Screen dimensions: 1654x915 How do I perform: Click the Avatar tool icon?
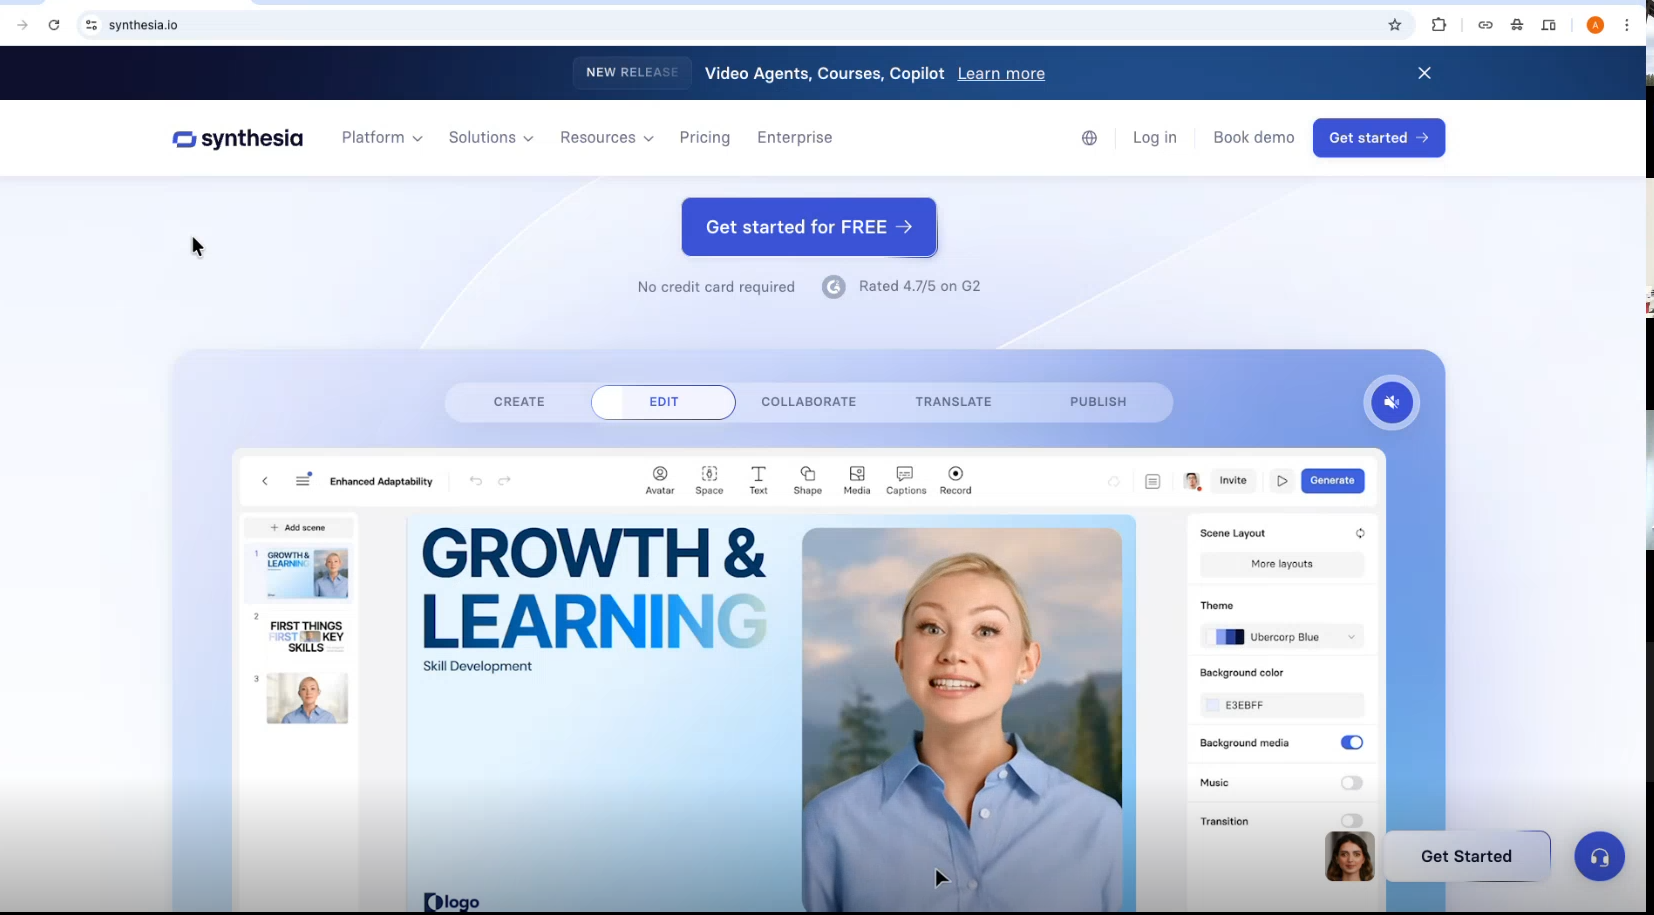pyautogui.click(x=659, y=475)
